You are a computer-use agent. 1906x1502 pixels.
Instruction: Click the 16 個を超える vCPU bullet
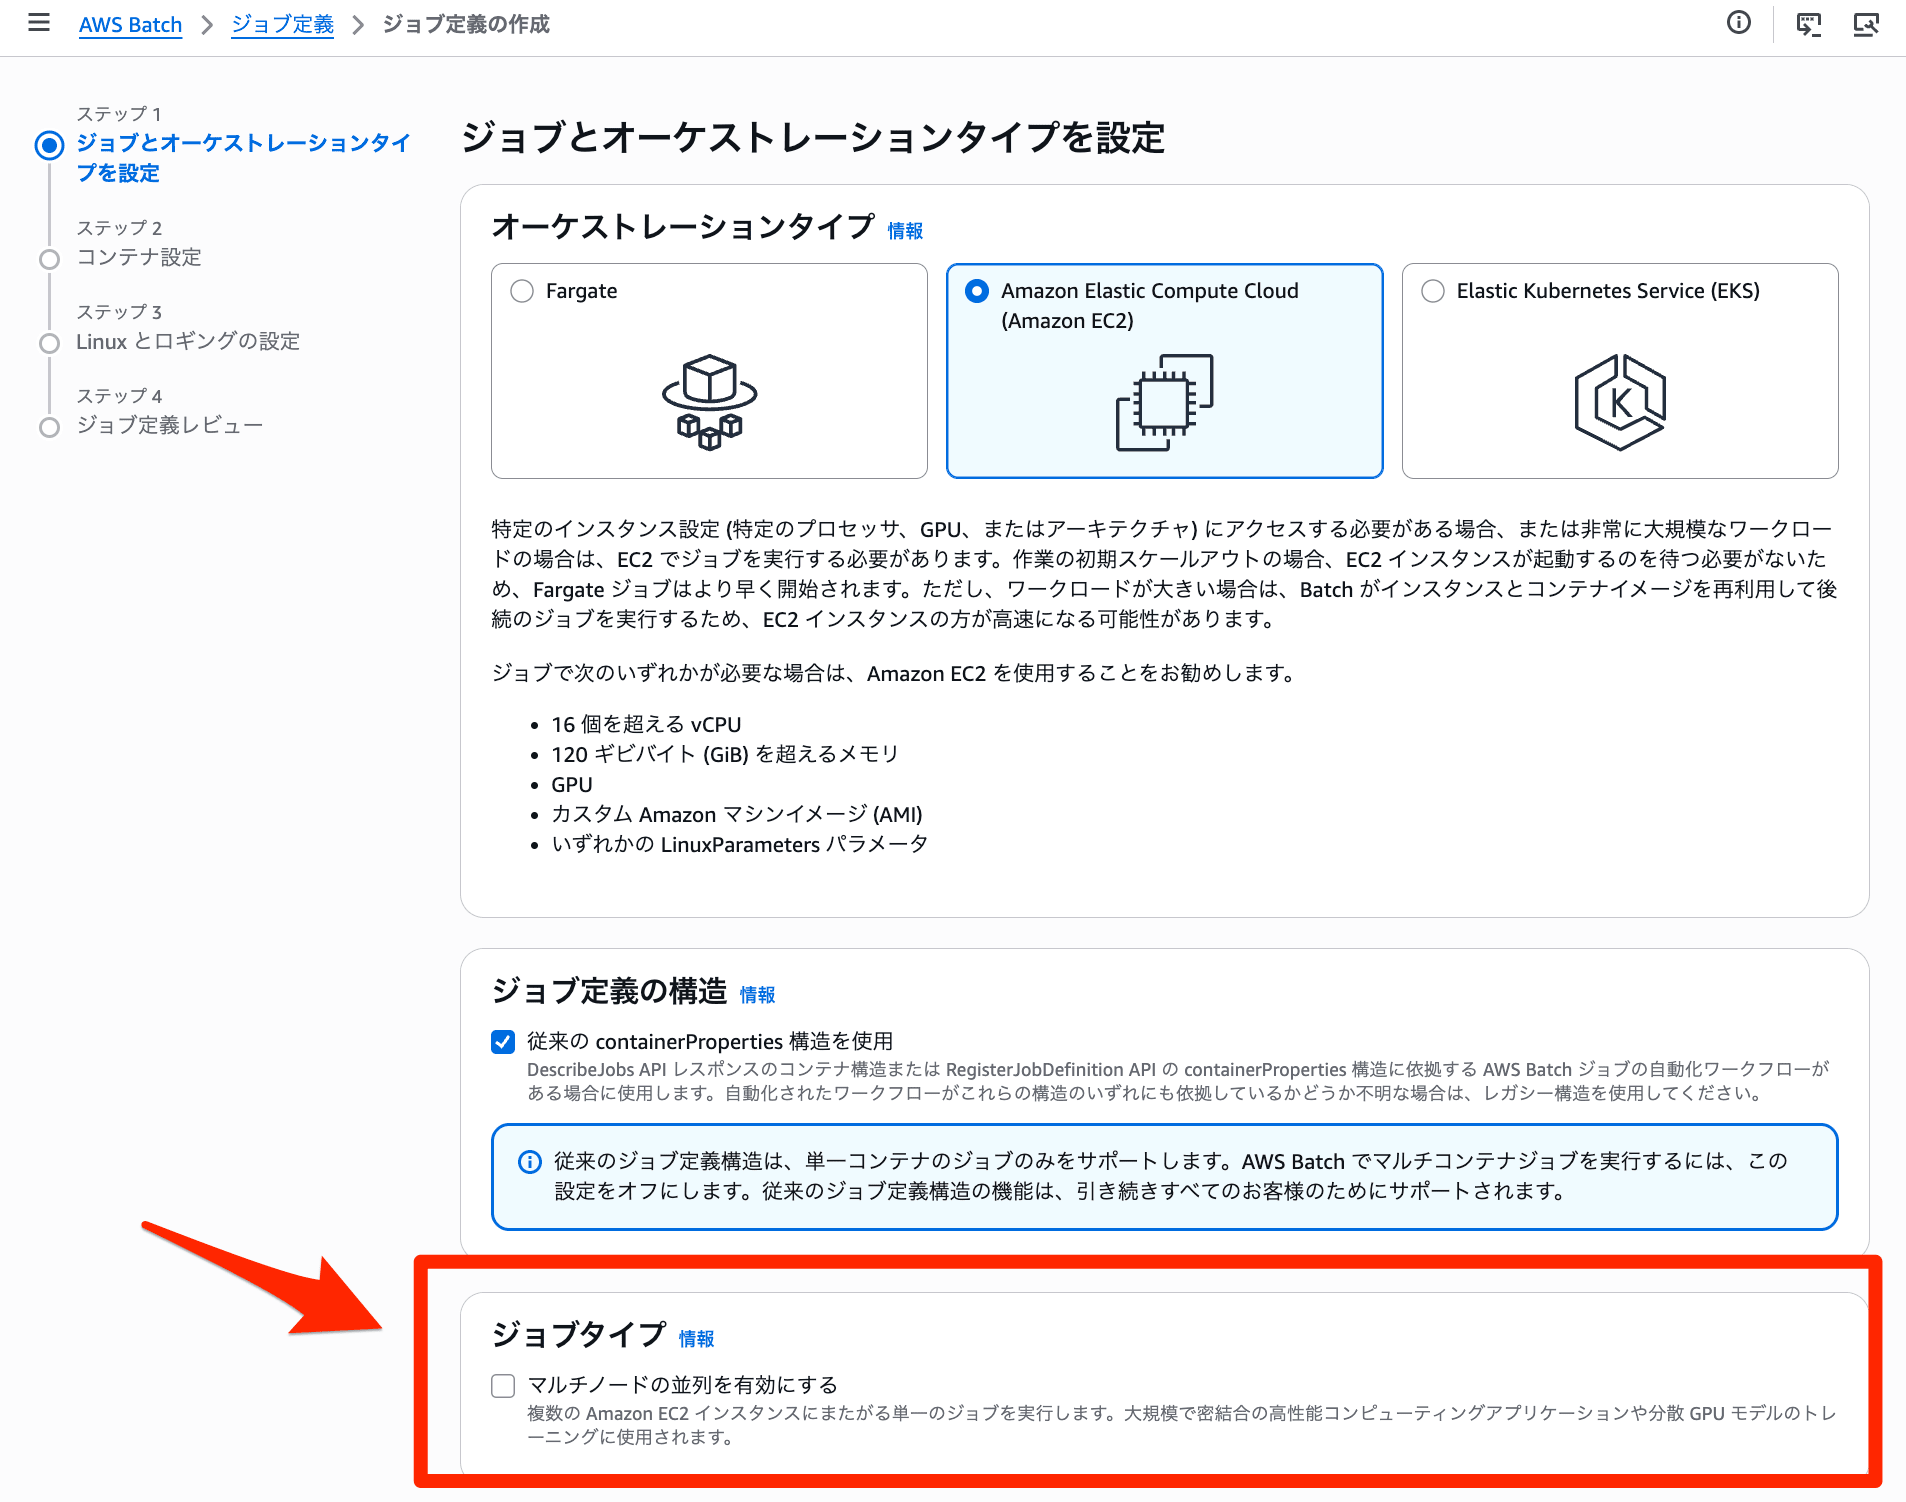tap(646, 724)
